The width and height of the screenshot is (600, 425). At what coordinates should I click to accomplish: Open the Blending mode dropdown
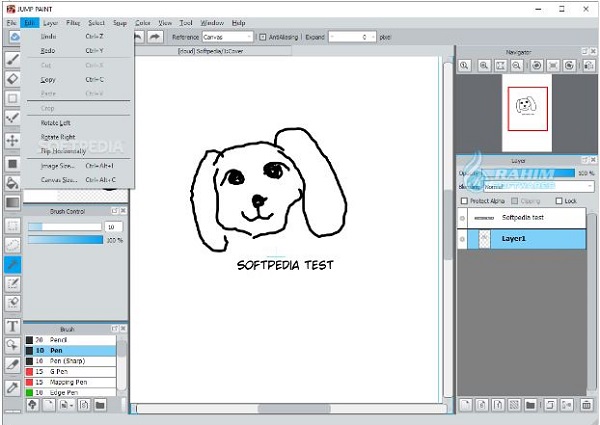(x=540, y=186)
